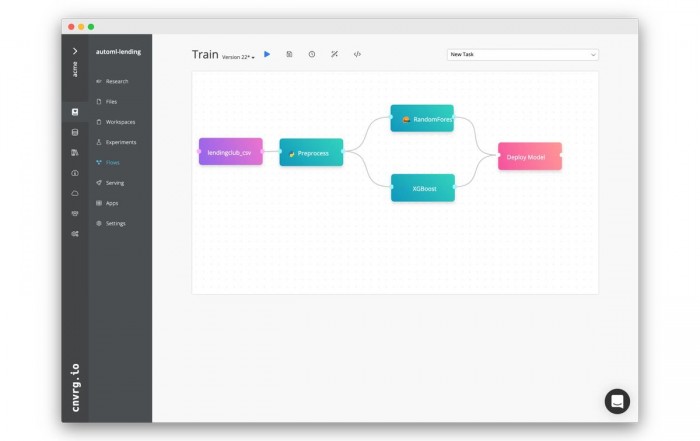This screenshot has height=441, width=700.
Task: Select the lendingclub_csv data node
Action: pos(230,152)
